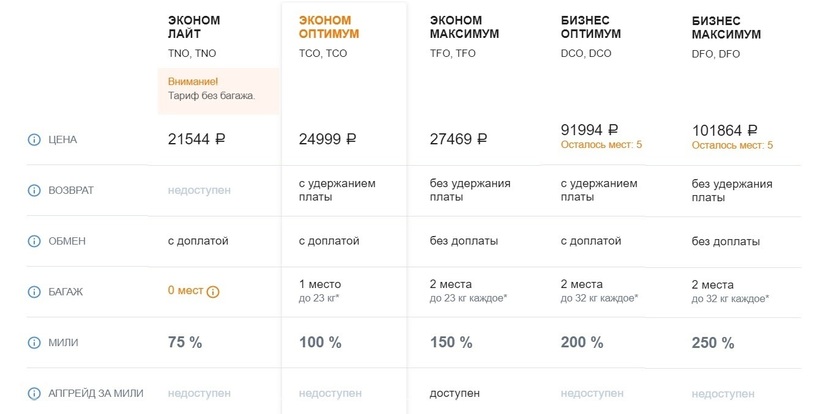Screen dimensions: 820x414
Task: Click the 21544 ₽ price
Action: [x=197, y=140]
